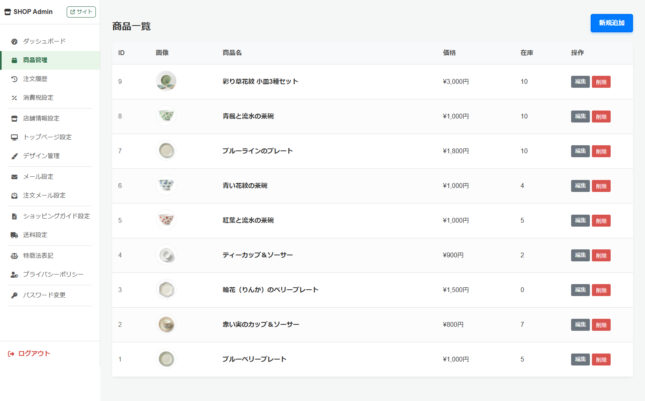This screenshot has height=401, width=645.
Task: Select the 商品管理 bag icon in sidebar
Action: pyautogui.click(x=14, y=60)
